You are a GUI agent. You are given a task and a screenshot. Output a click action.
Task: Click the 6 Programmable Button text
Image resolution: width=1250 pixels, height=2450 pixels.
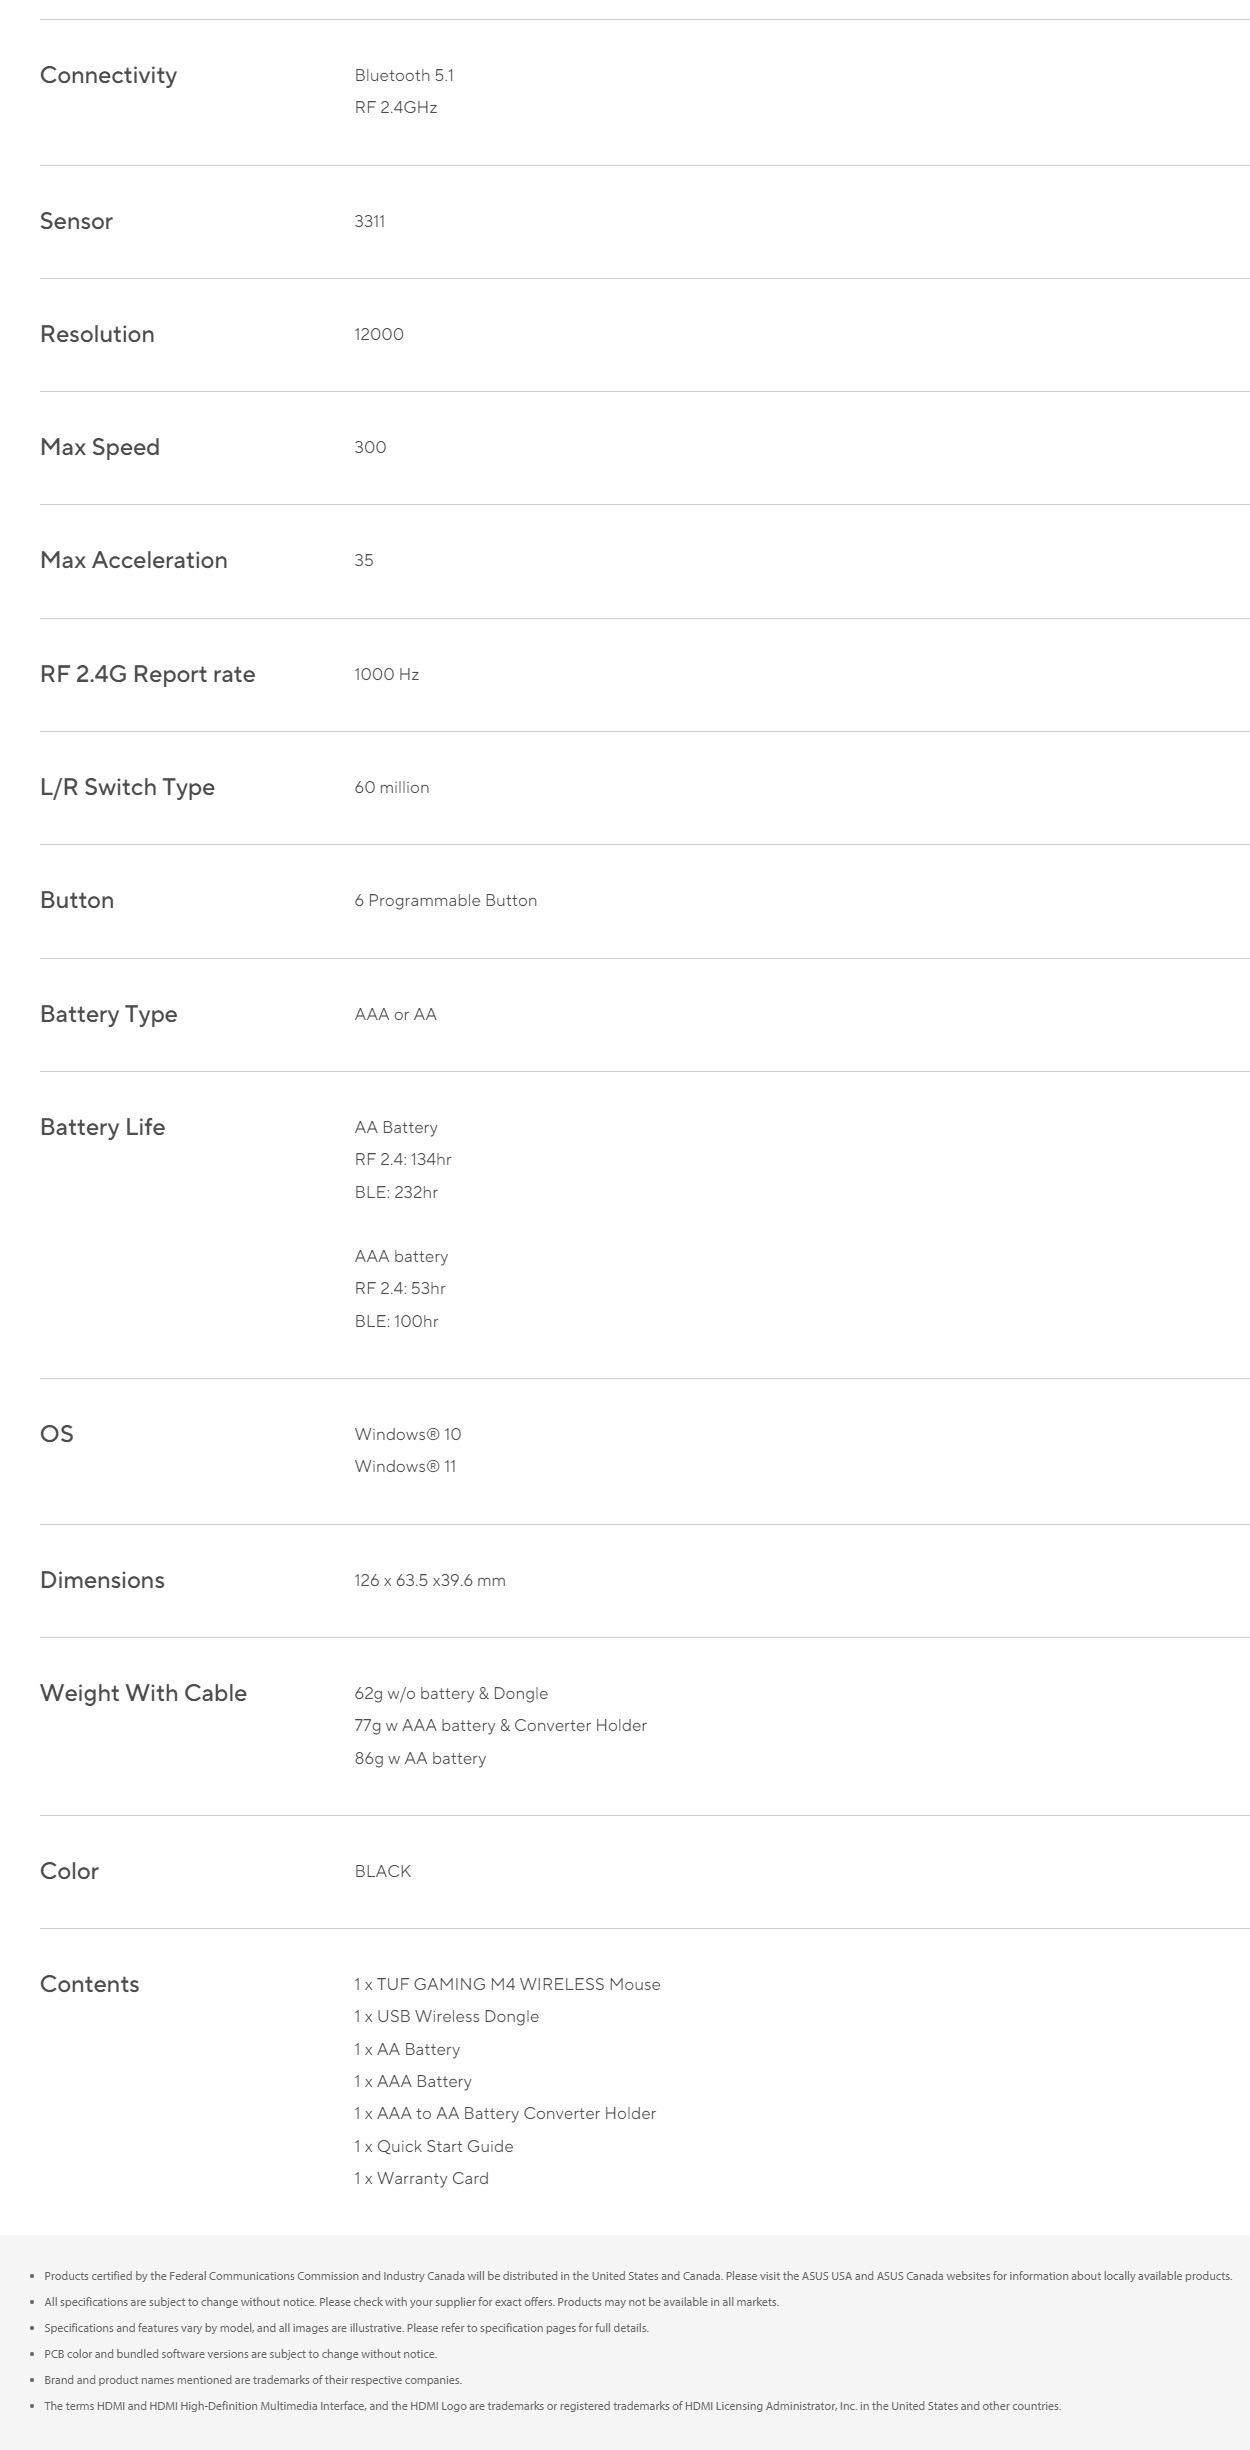point(445,900)
